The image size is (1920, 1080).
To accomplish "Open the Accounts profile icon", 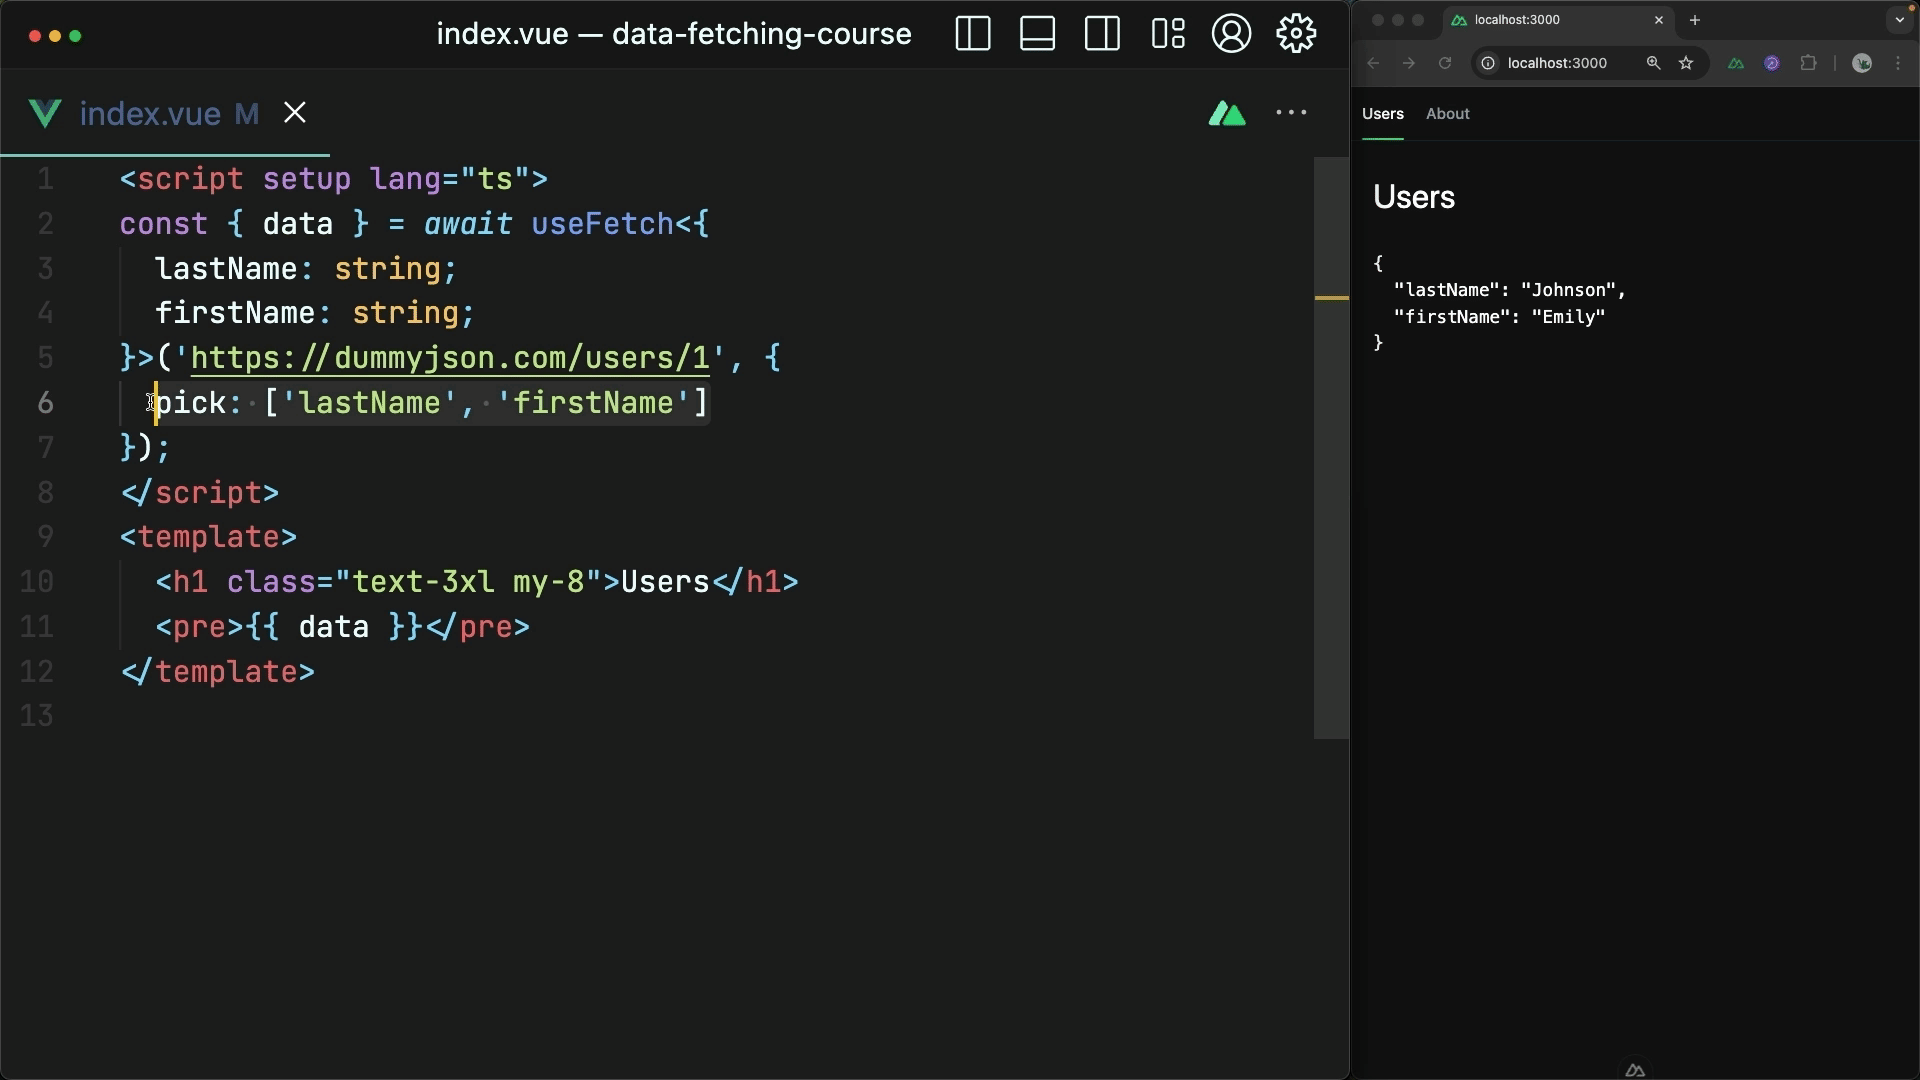I will (x=1231, y=34).
